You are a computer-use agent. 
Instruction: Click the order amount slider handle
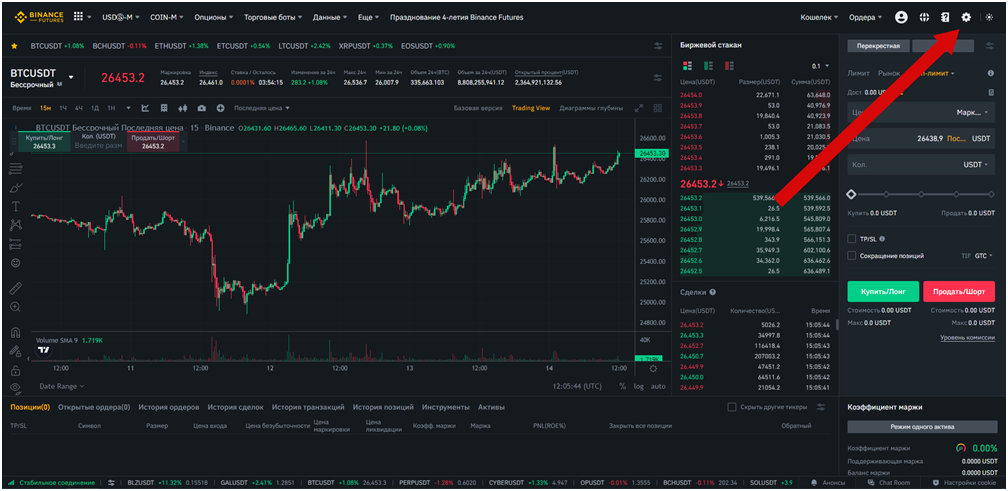(852, 194)
